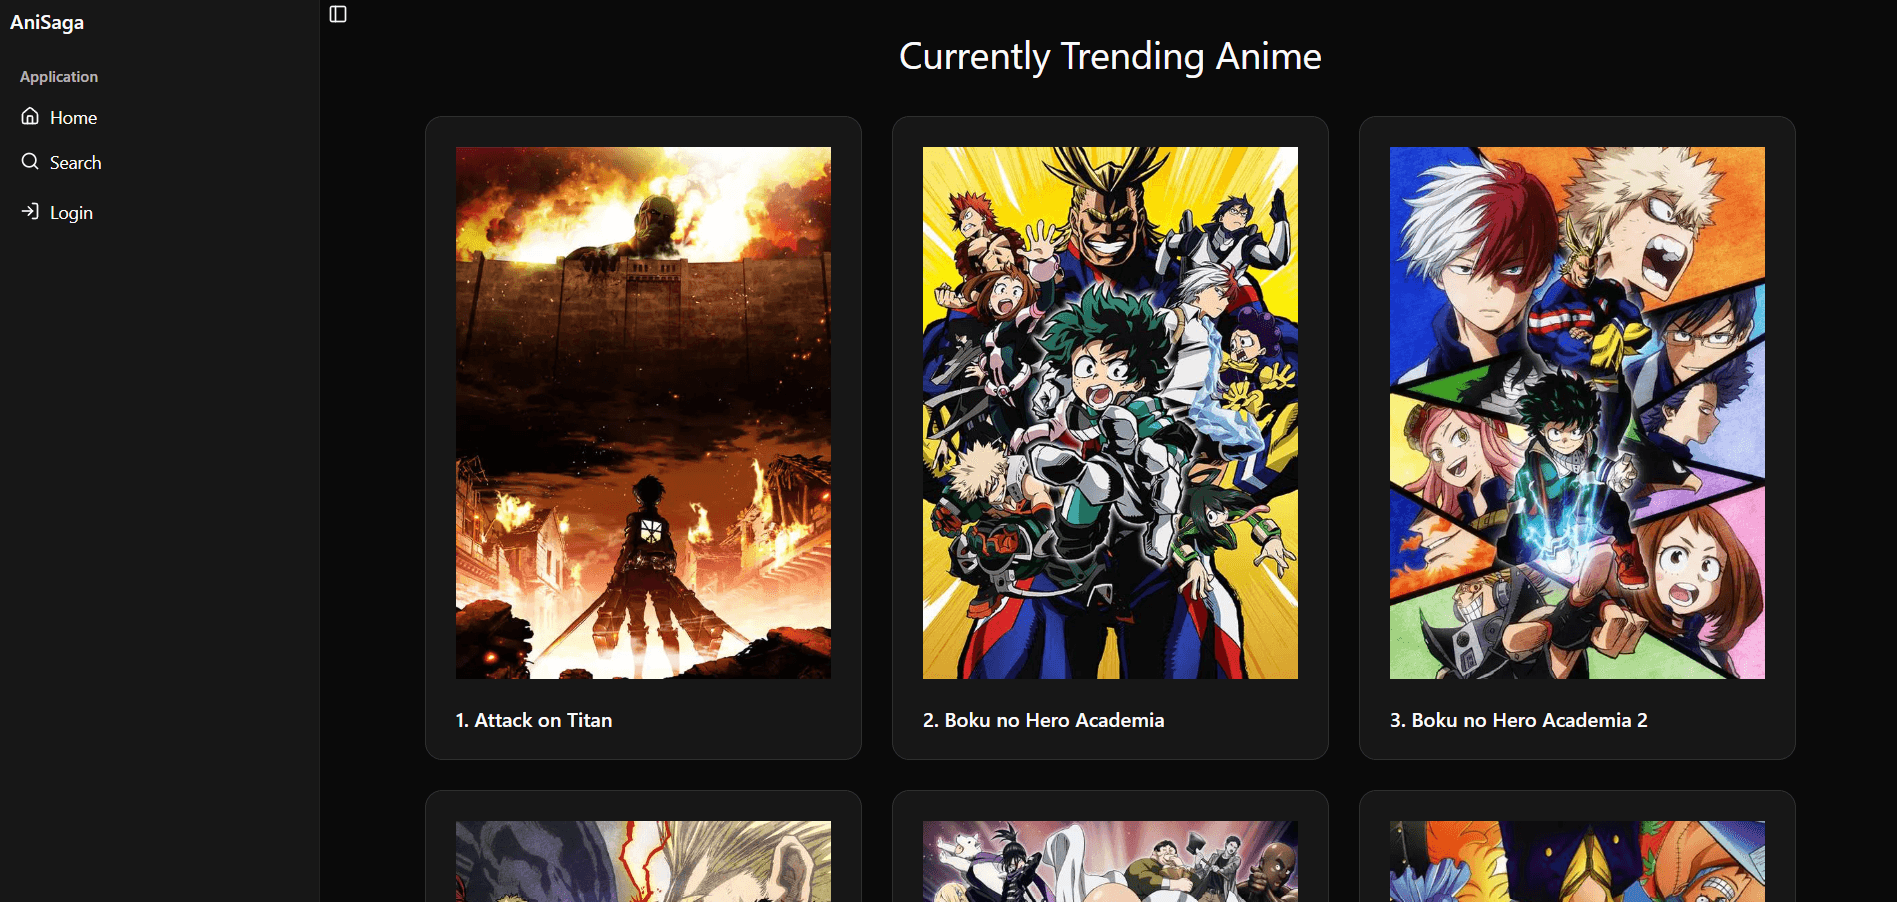The height and width of the screenshot is (902, 1897).
Task: Click the Boku no Hero Academia 2 poster
Action: point(1576,411)
